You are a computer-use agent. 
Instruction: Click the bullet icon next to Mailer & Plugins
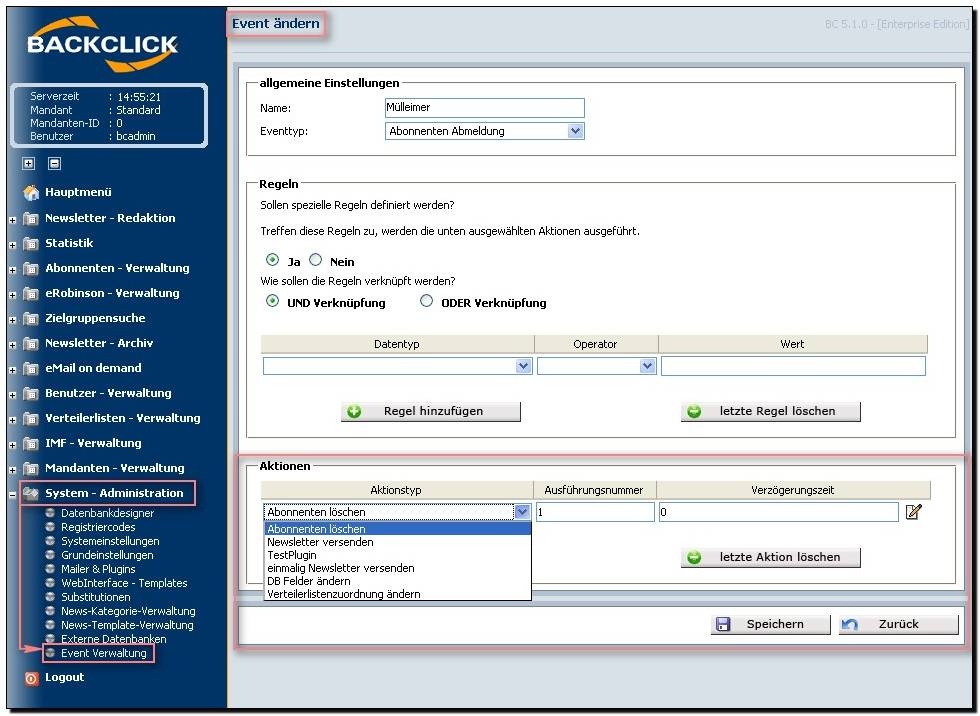51,569
